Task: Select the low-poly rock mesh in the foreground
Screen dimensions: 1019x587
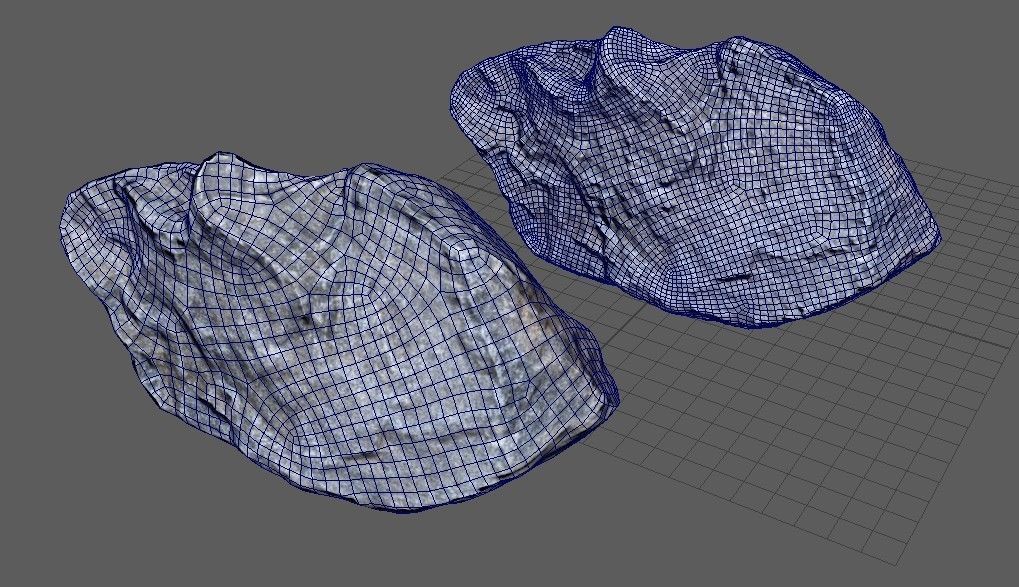Action: pos(338,333)
